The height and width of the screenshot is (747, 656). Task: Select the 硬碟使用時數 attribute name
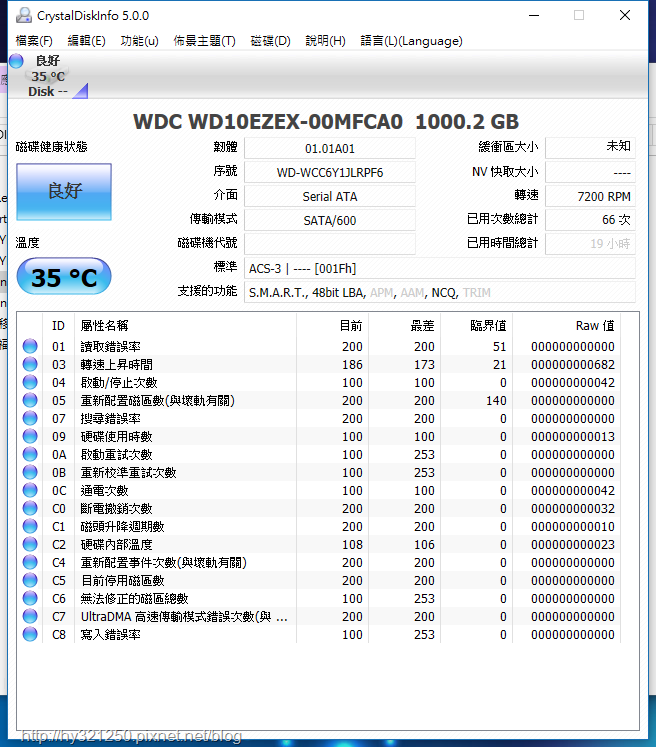point(117,436)
